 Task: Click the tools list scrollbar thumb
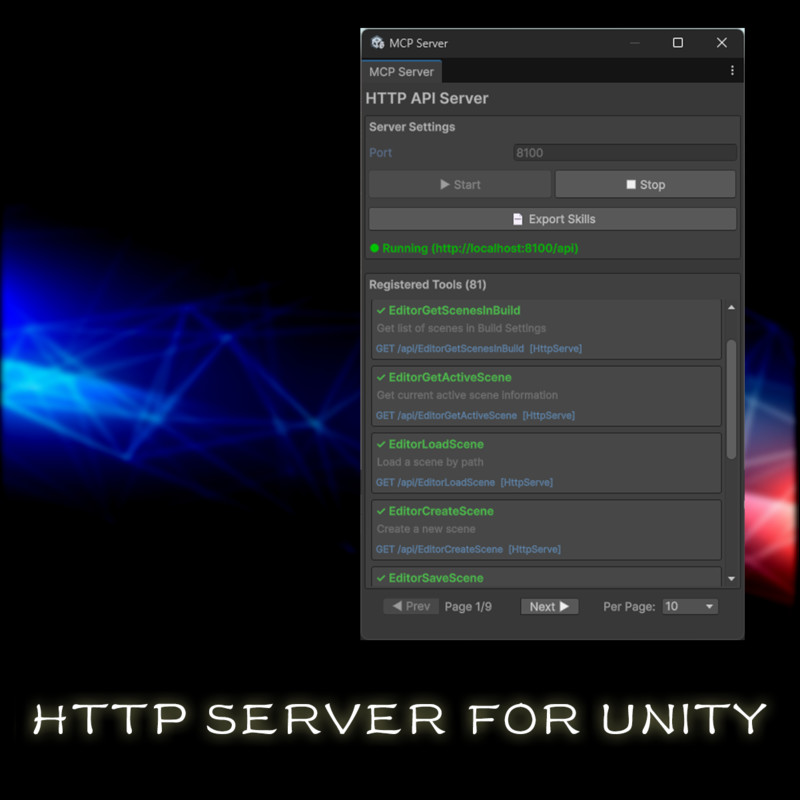[x=731, y=399]
